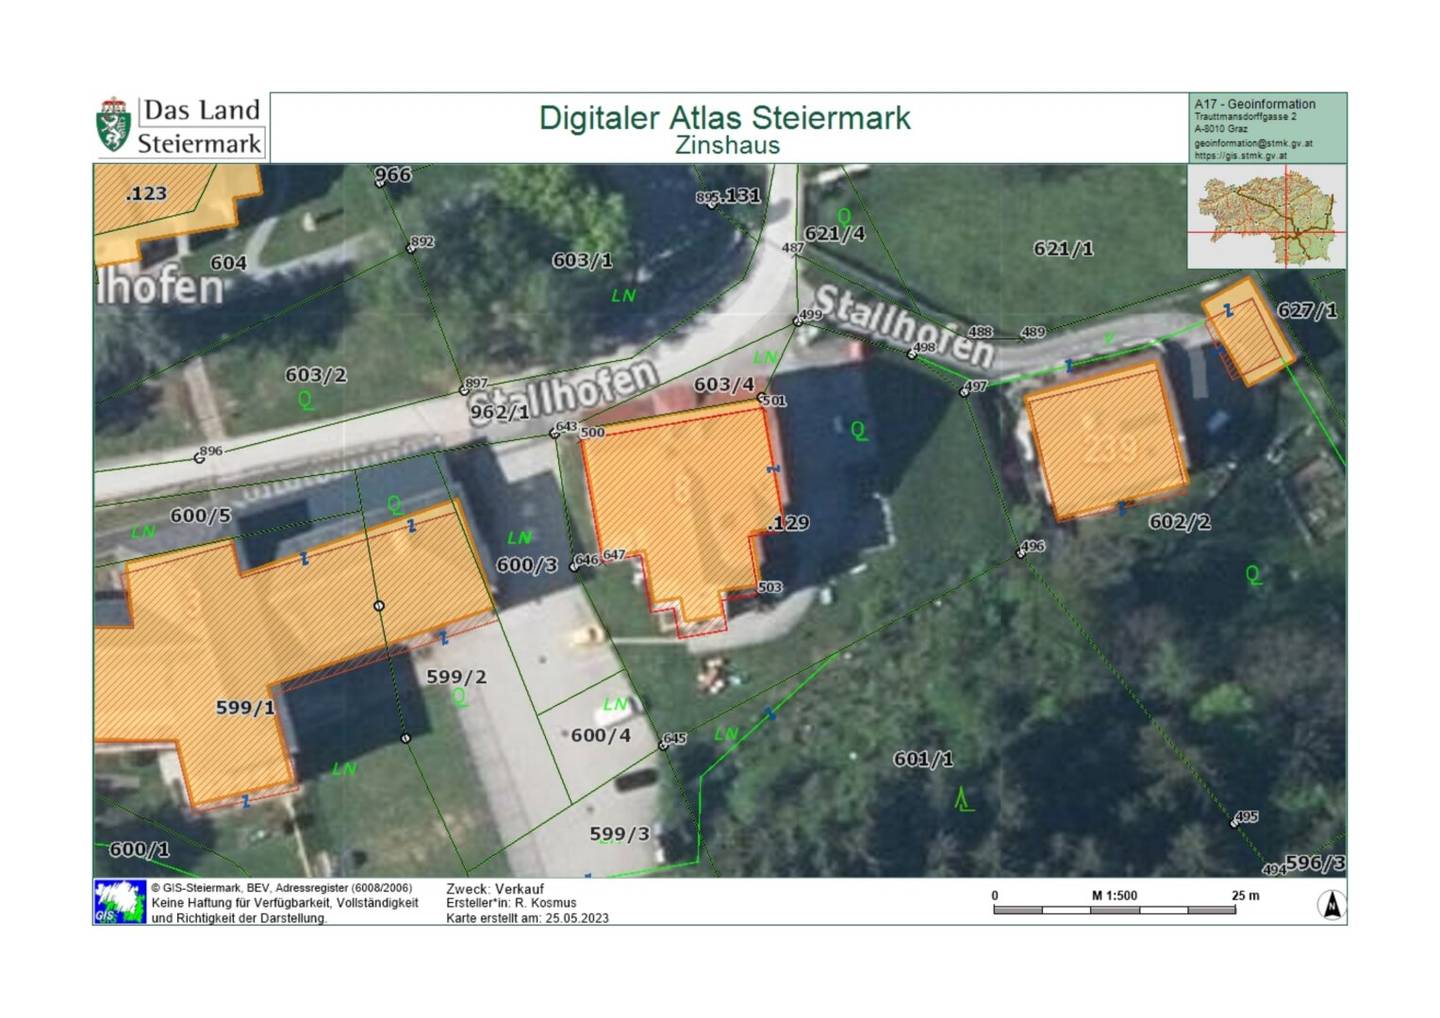Select parcel label 596/3

coord(1315,862)
